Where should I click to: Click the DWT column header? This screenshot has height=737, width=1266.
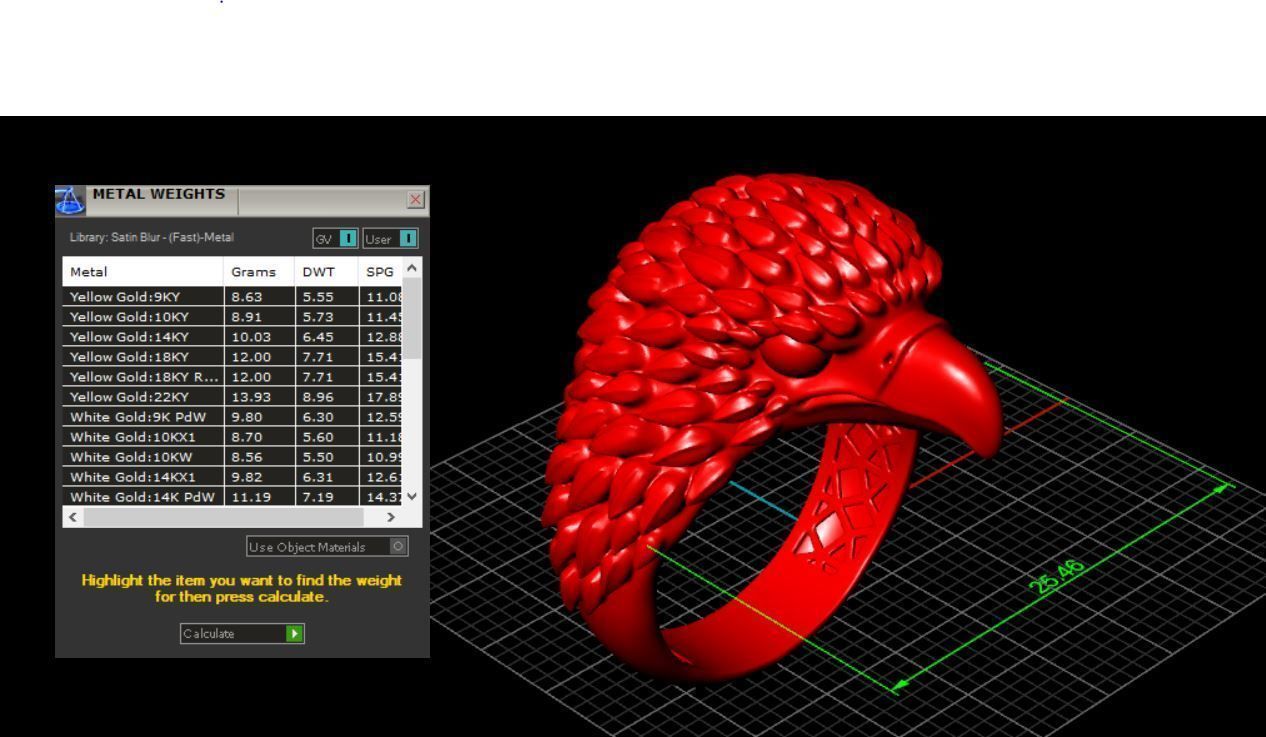[326, 272]
